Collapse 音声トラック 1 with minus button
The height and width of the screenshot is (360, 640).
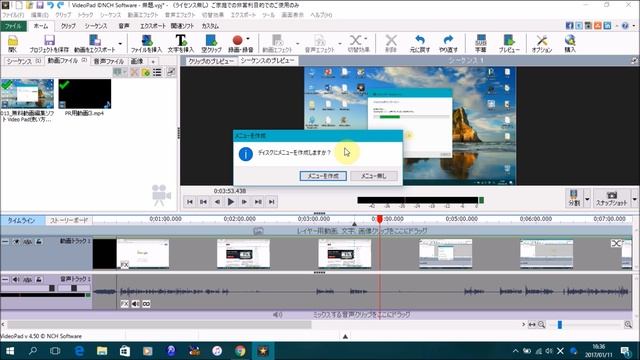coord(5,280)
